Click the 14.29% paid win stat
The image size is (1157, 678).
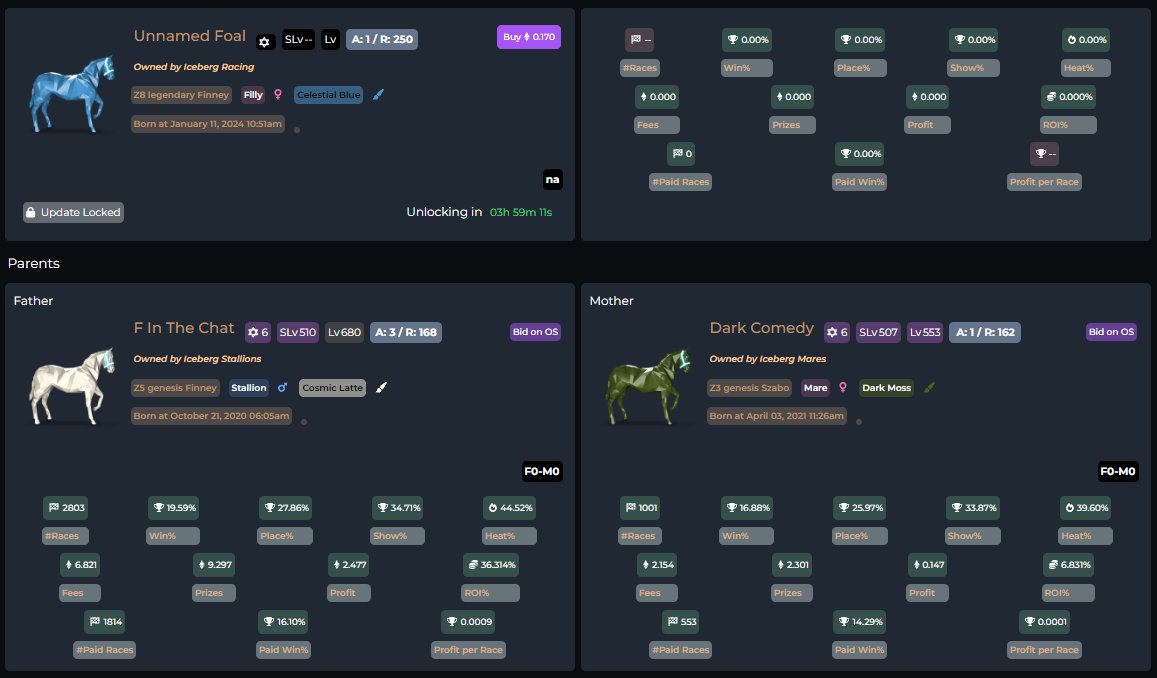860,622
